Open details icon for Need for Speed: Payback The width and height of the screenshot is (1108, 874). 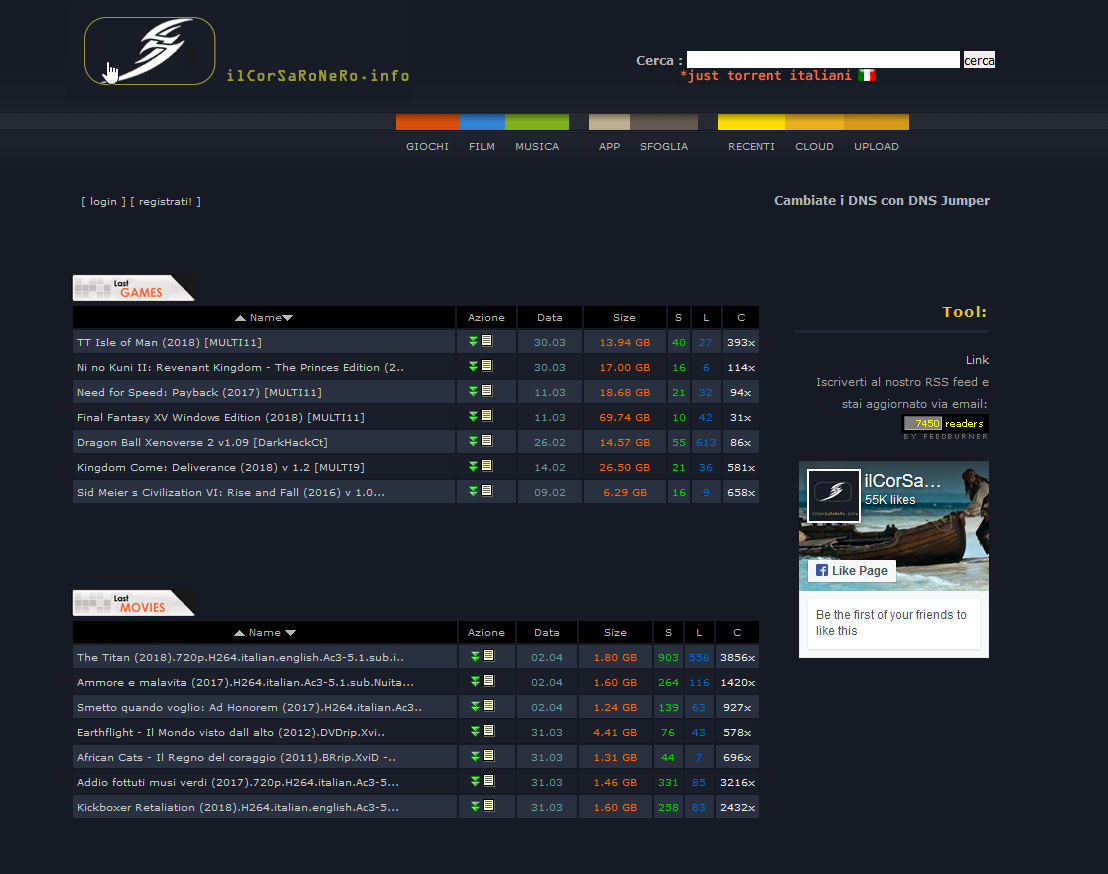pos(487,391)
